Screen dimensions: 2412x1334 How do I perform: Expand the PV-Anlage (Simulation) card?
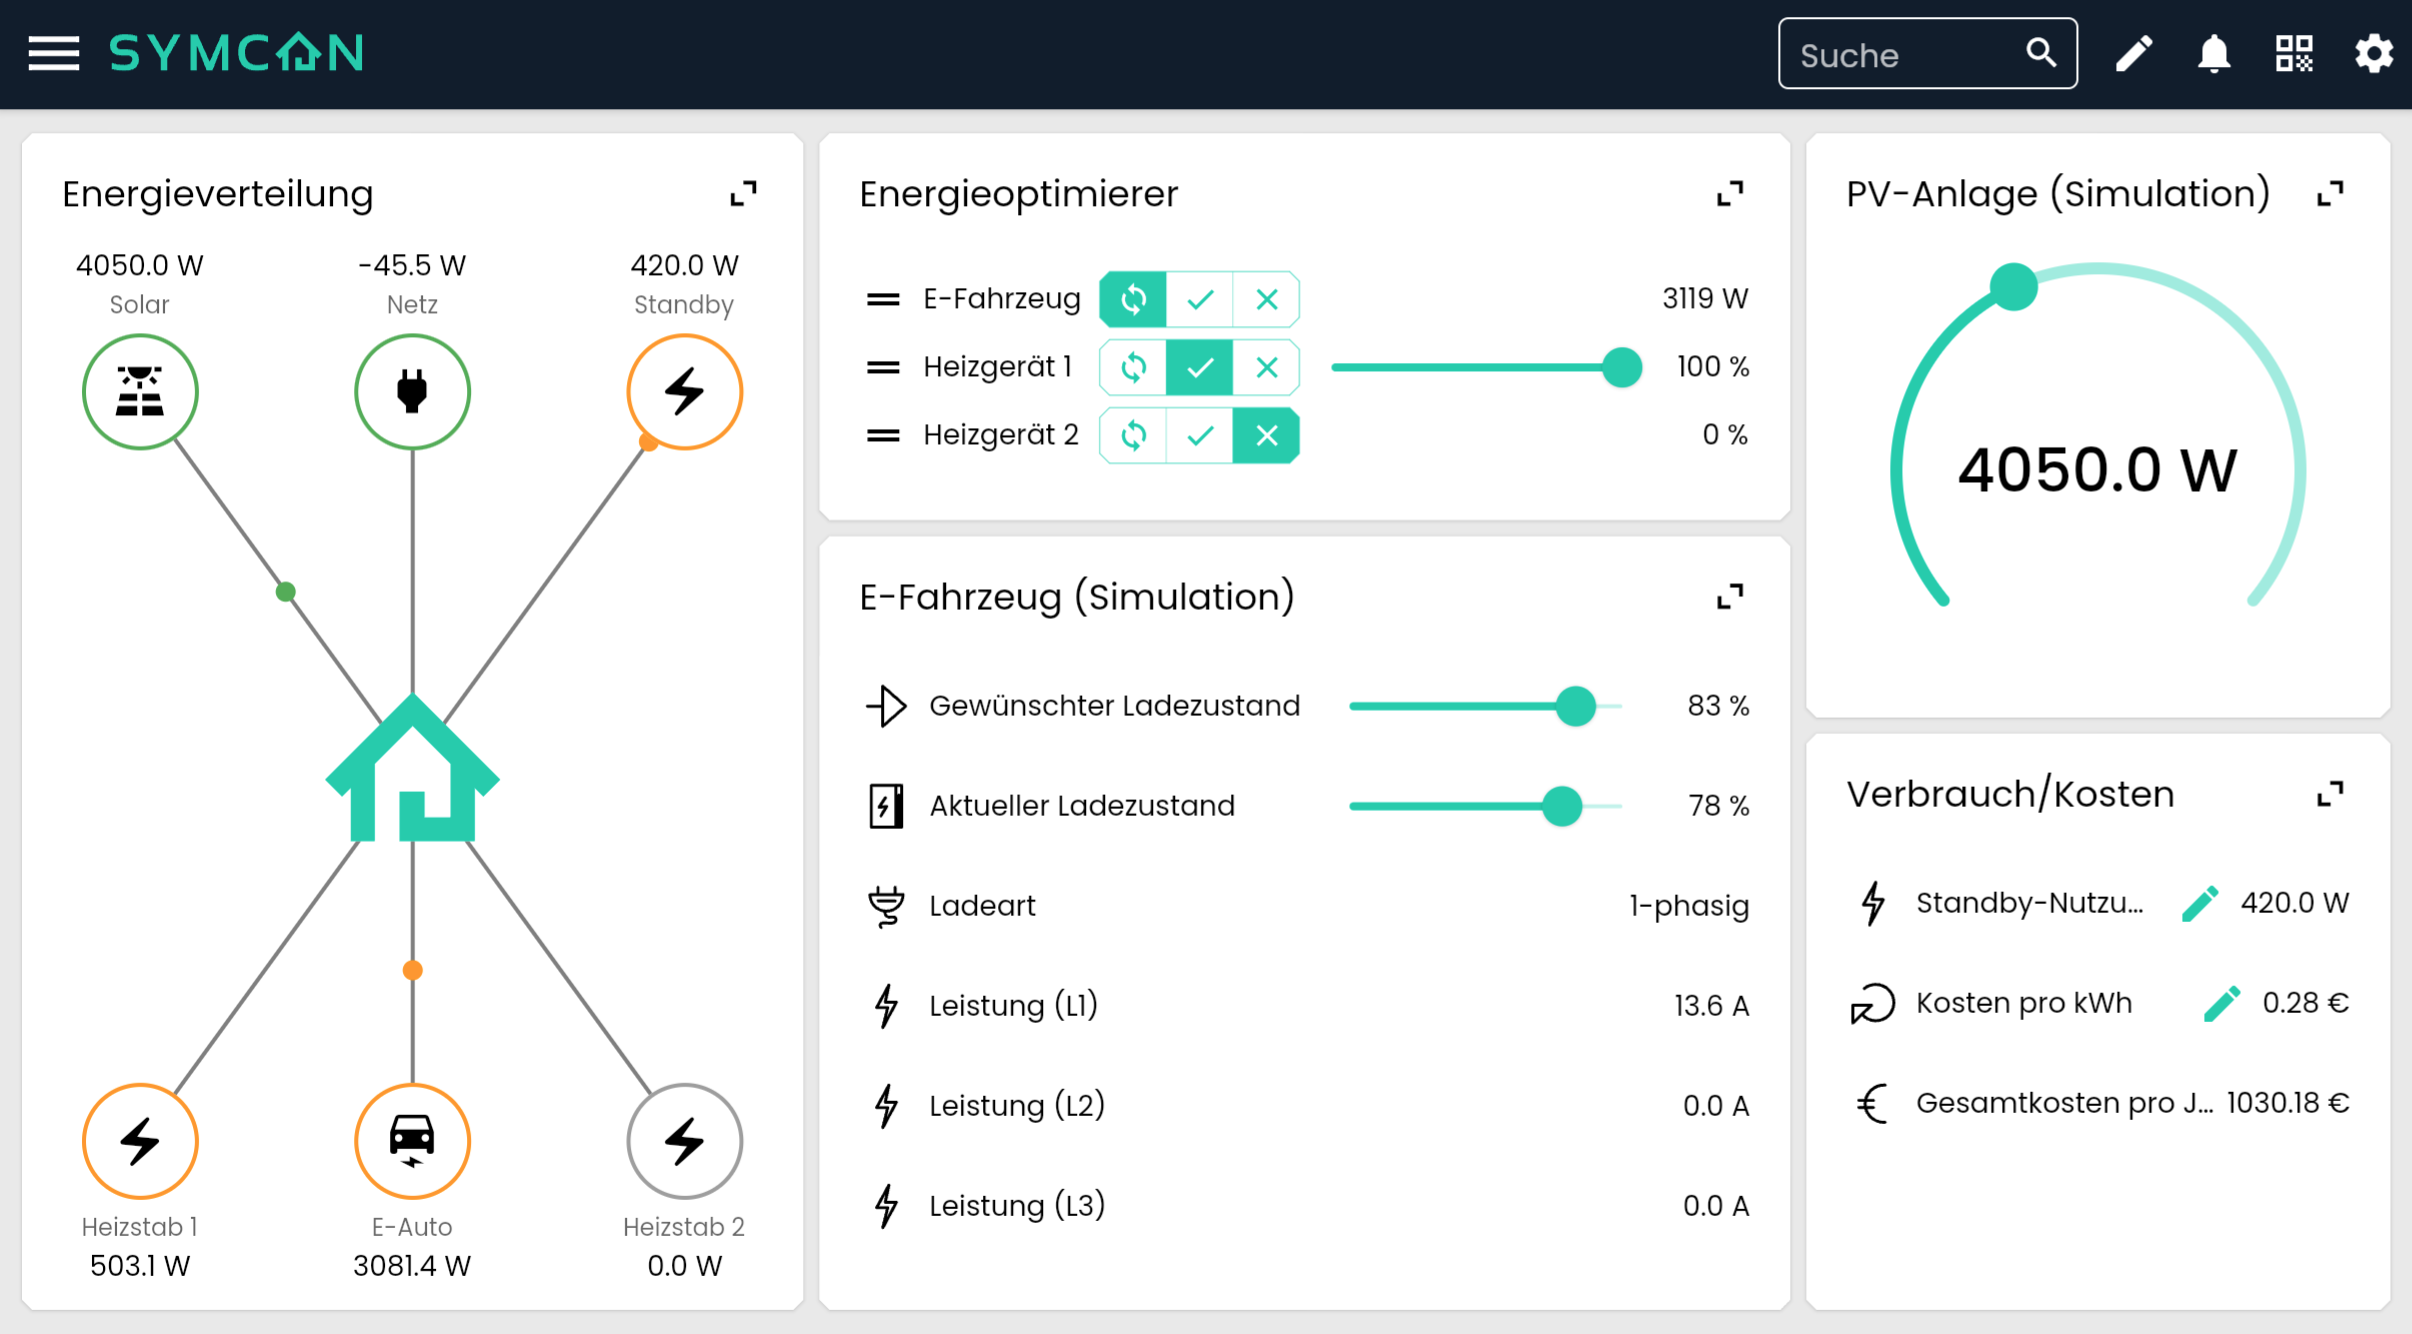point(2330,193)
